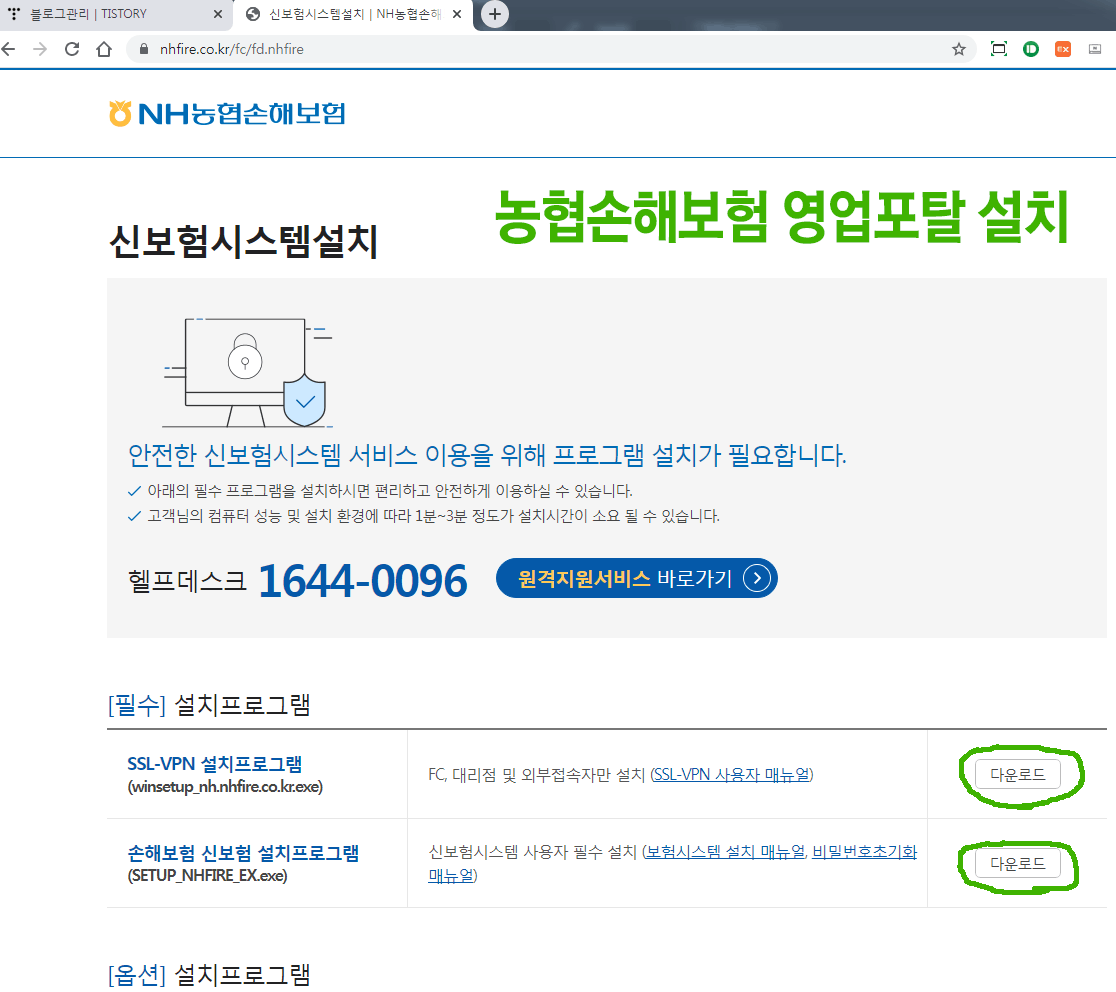Open the green circle extension icon
The height and width of the screenshot is (992, 1116).
[x=1031, y=49]
